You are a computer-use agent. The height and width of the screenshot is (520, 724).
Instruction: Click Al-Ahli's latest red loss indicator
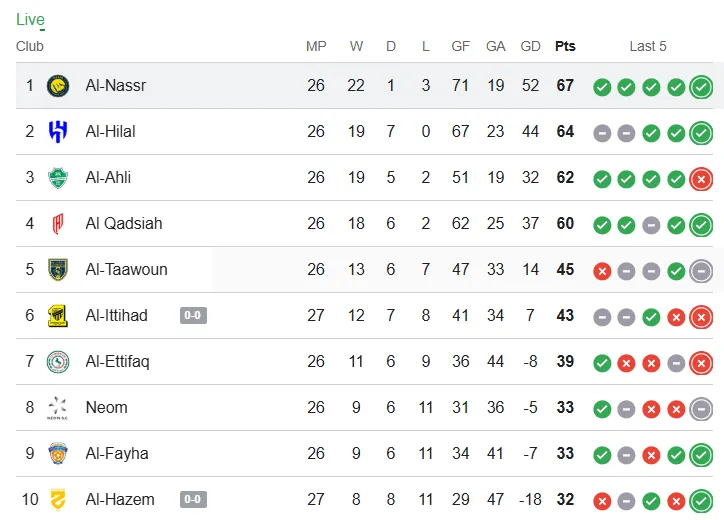pos(701,179)
